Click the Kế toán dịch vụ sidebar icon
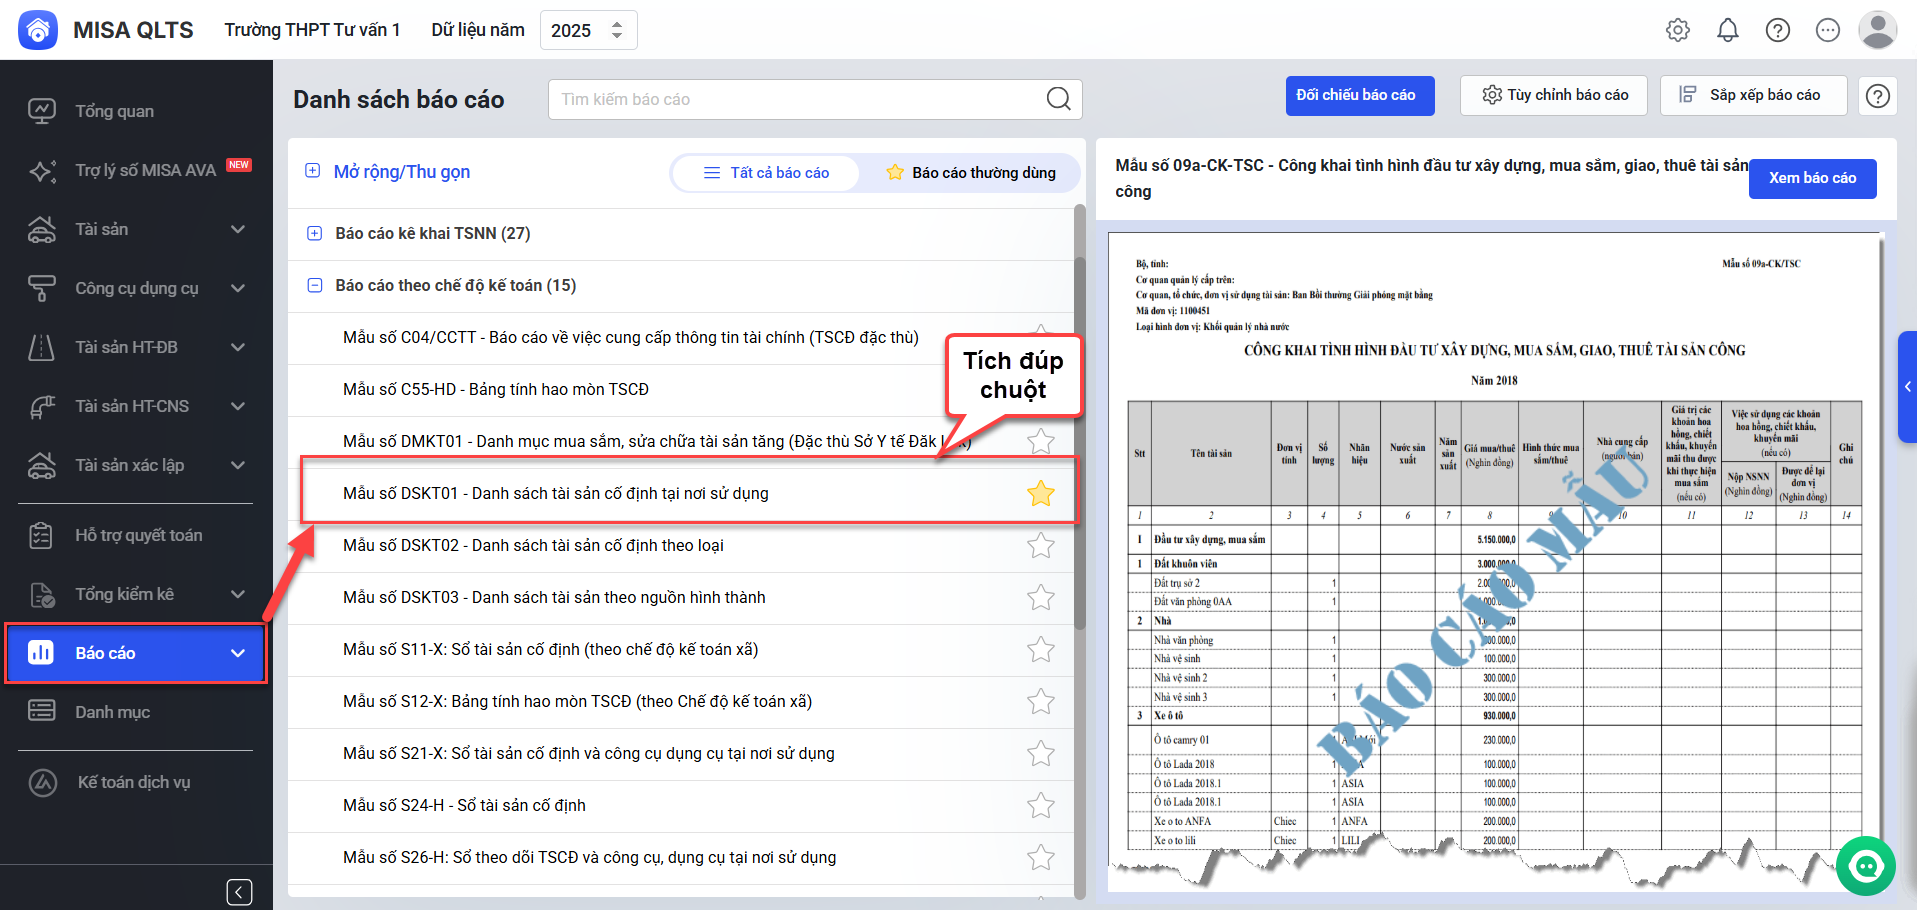Viewport: 1917px width, 910px height. (x=42, y=782)
